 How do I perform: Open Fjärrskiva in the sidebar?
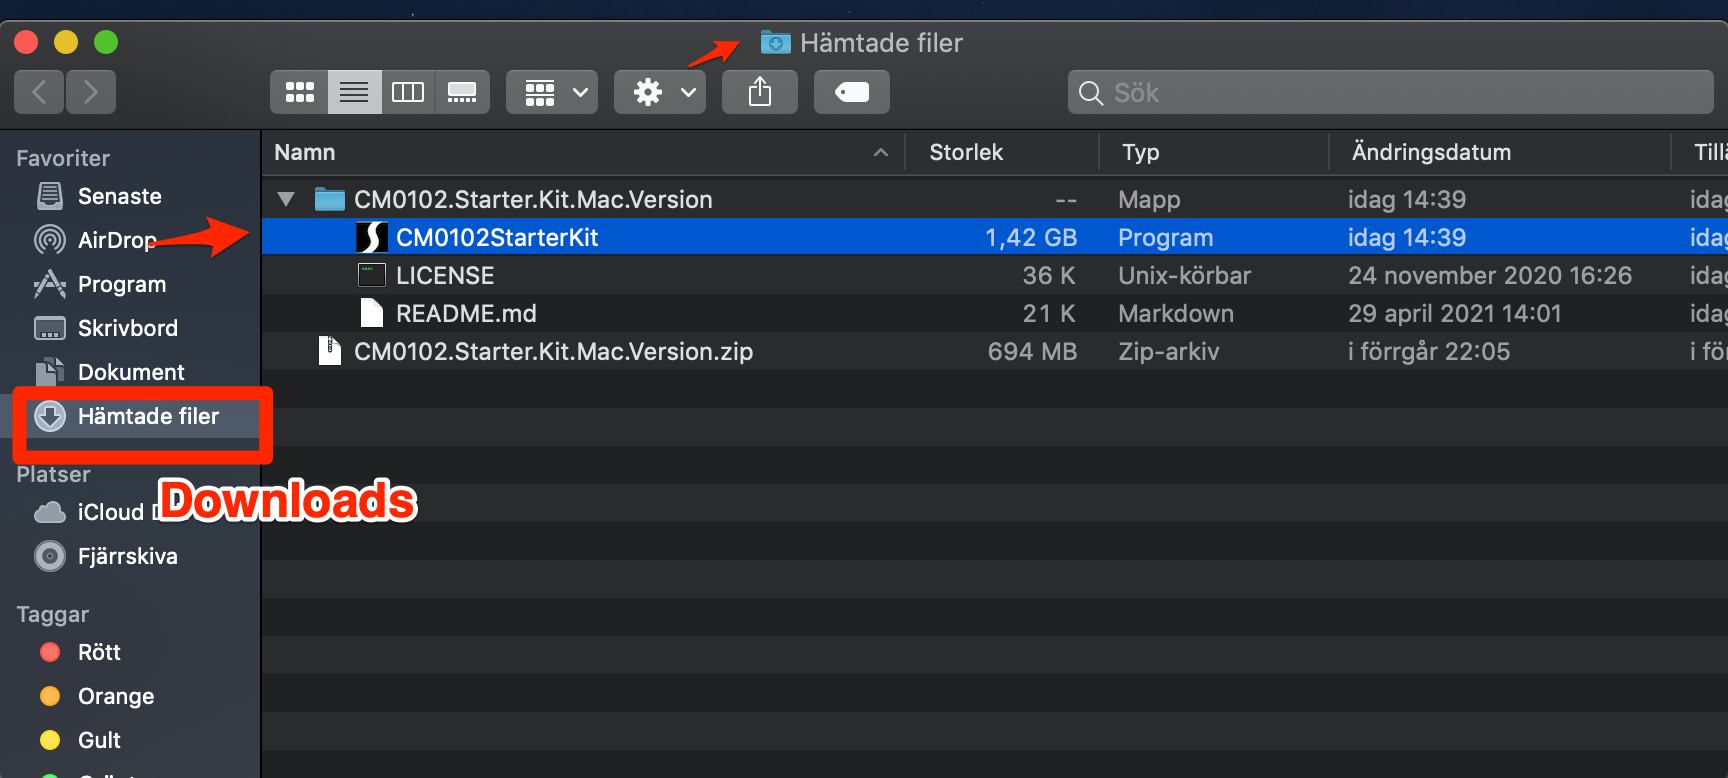pyautogui.click(x=128, y=556)
